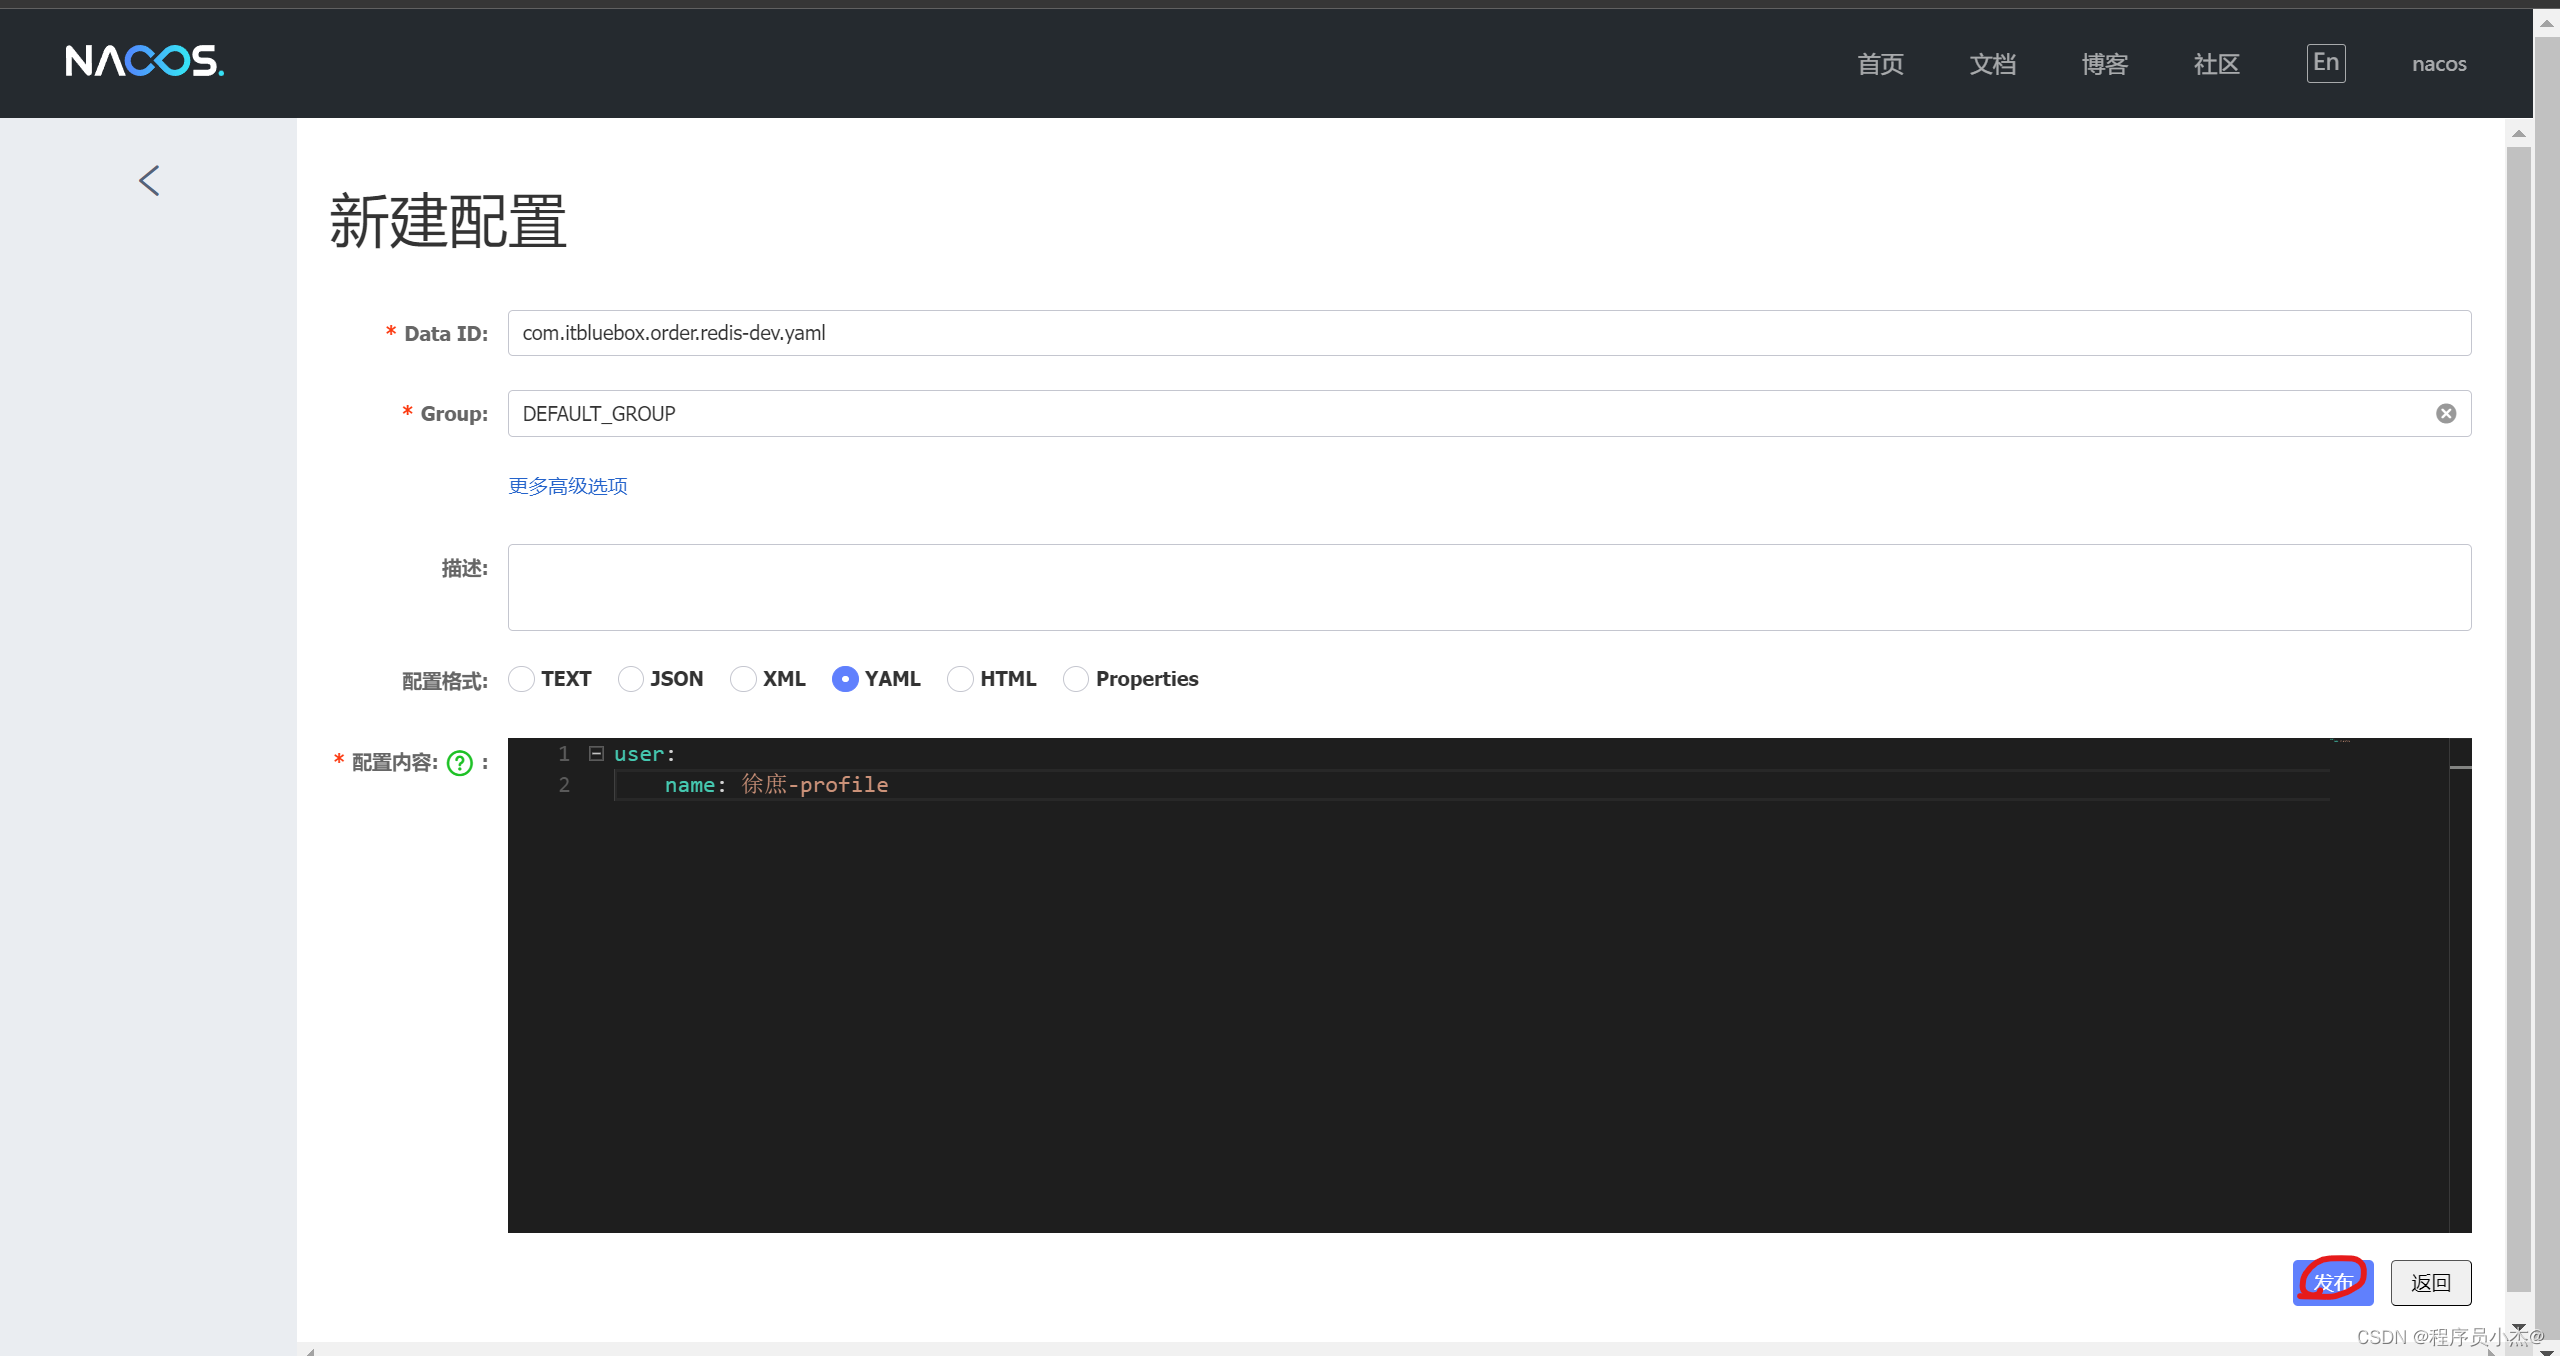Clear the Group field with the X icon
The image size is (2560, 1356).
pyautogui.click(x=2446, y=414)
